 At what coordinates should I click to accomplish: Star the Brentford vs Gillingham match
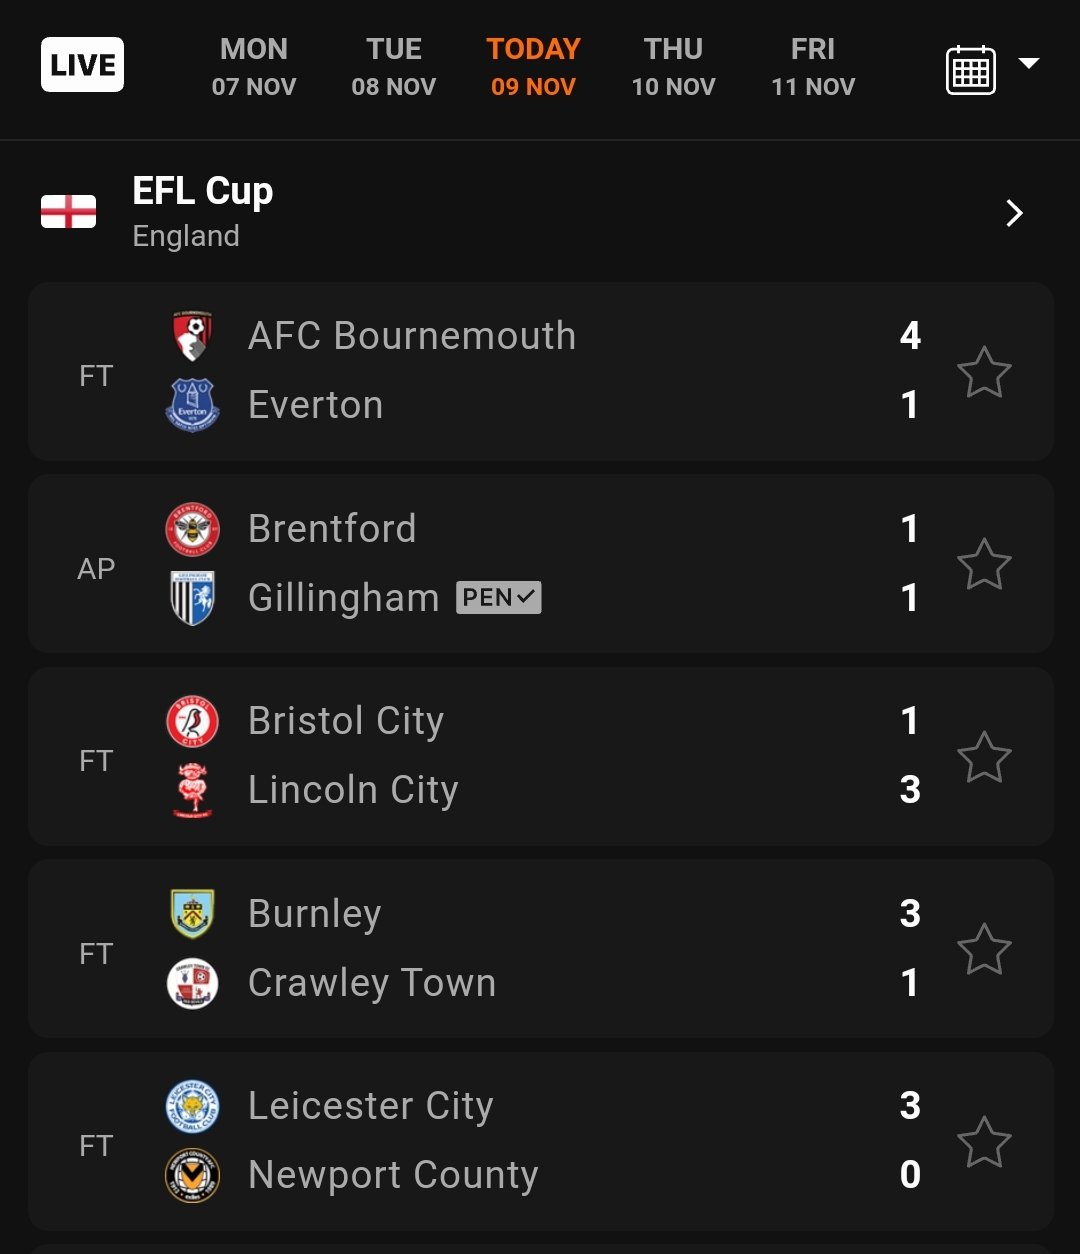pyautogui.click(x=984, y=564)
